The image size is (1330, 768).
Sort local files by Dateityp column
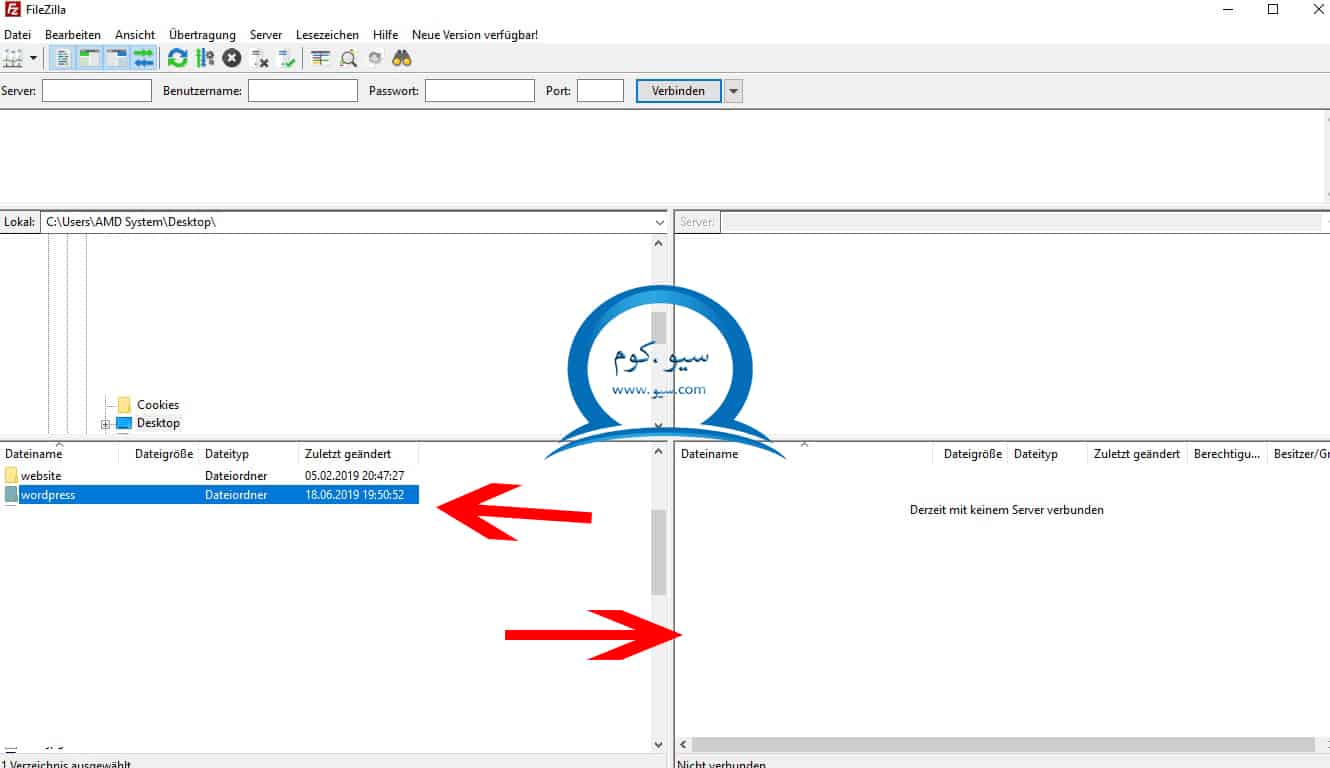tap(249, 454)
